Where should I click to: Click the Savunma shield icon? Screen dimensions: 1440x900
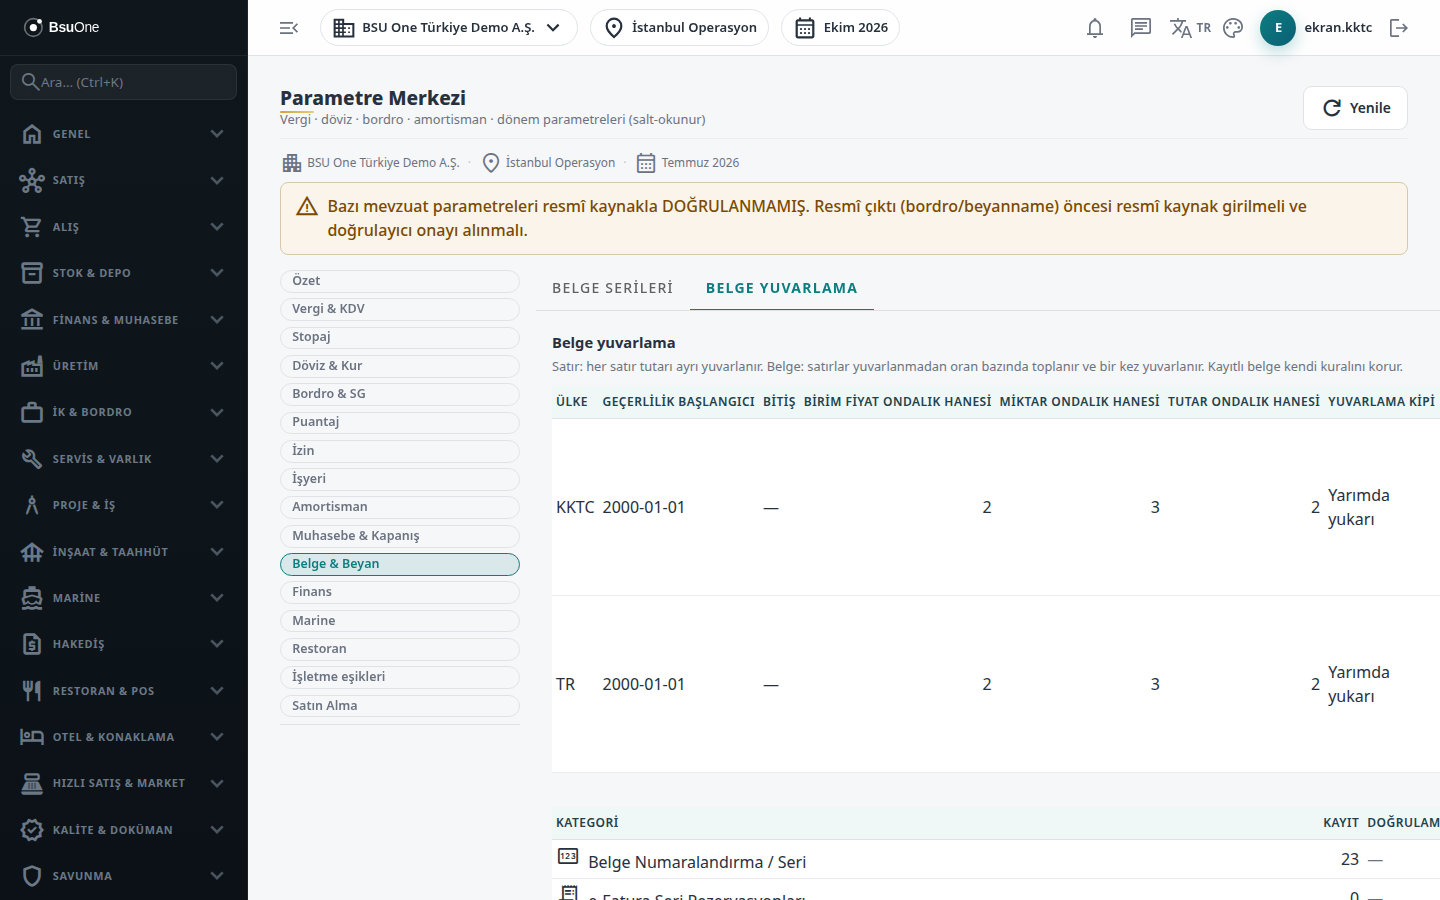click(32, 876)
